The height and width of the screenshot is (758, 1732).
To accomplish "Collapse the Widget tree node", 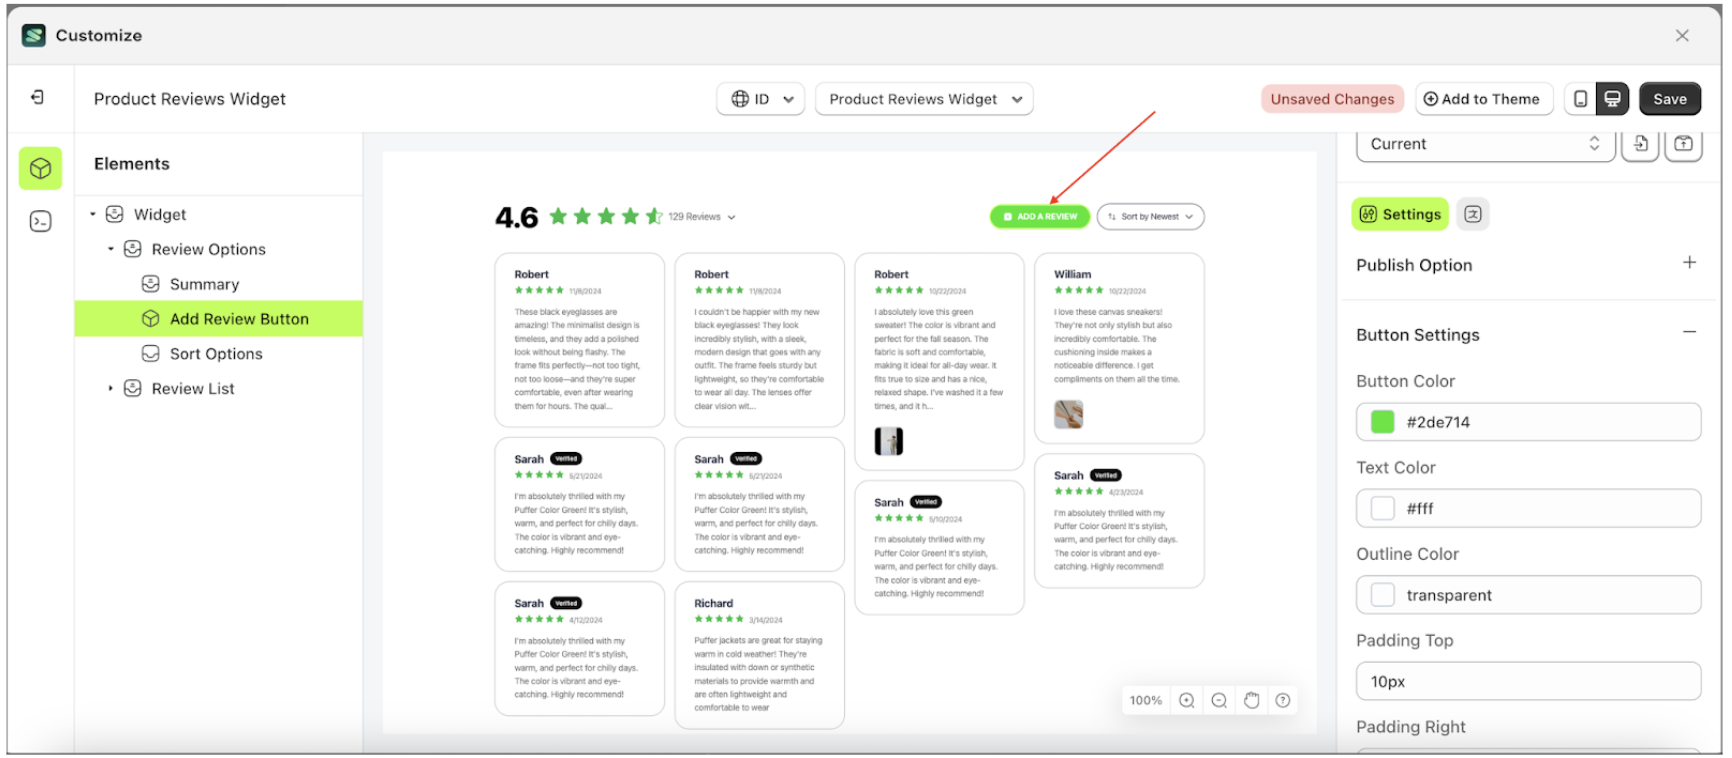I will coord(93,214).
